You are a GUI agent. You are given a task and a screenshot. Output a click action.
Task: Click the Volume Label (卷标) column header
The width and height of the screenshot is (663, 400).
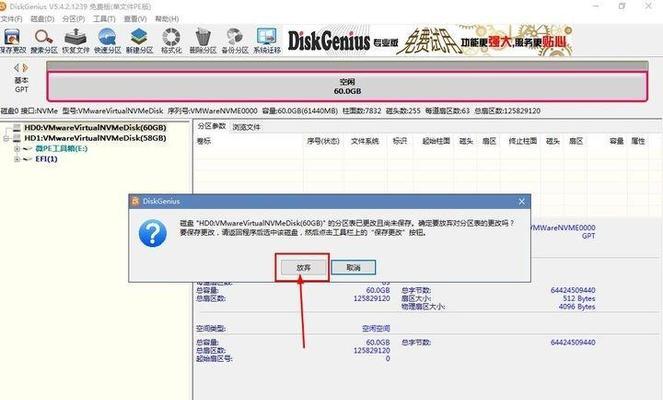click(x=204, y=141)
